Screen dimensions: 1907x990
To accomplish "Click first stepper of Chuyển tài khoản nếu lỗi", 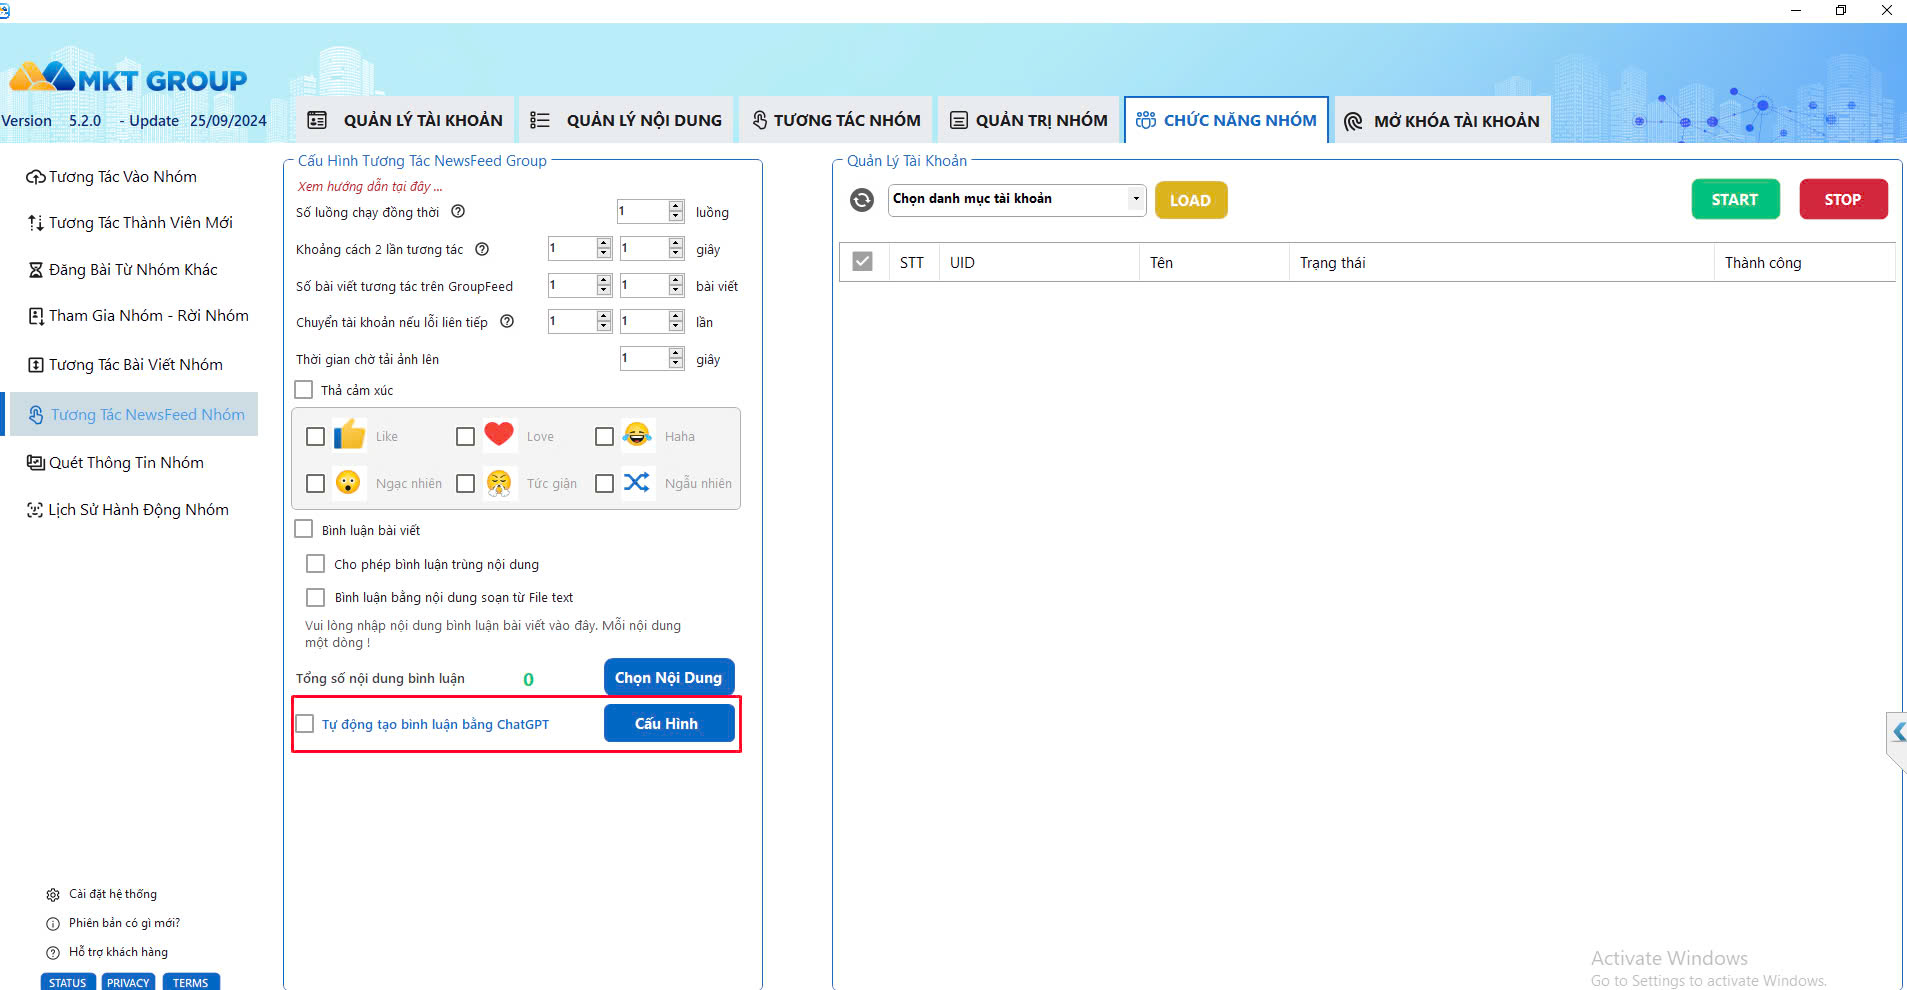I will (604, 321).
